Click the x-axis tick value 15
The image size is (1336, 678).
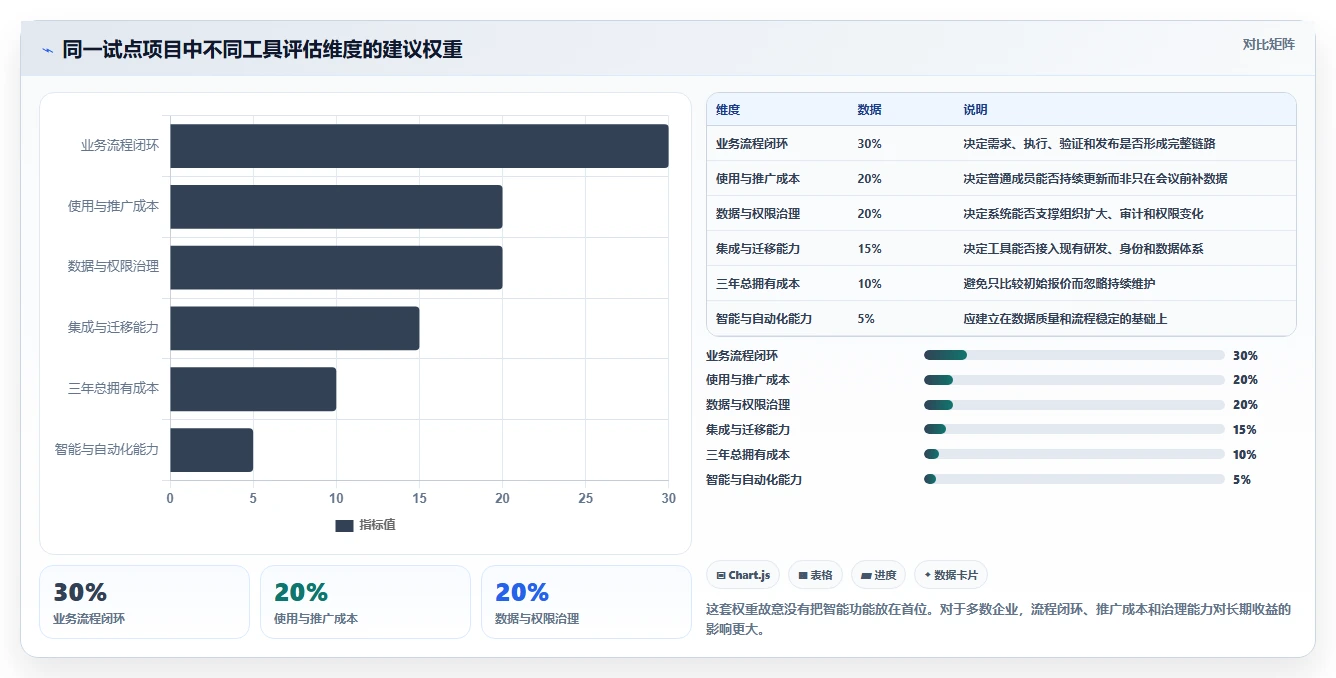(x=419, y=498)
